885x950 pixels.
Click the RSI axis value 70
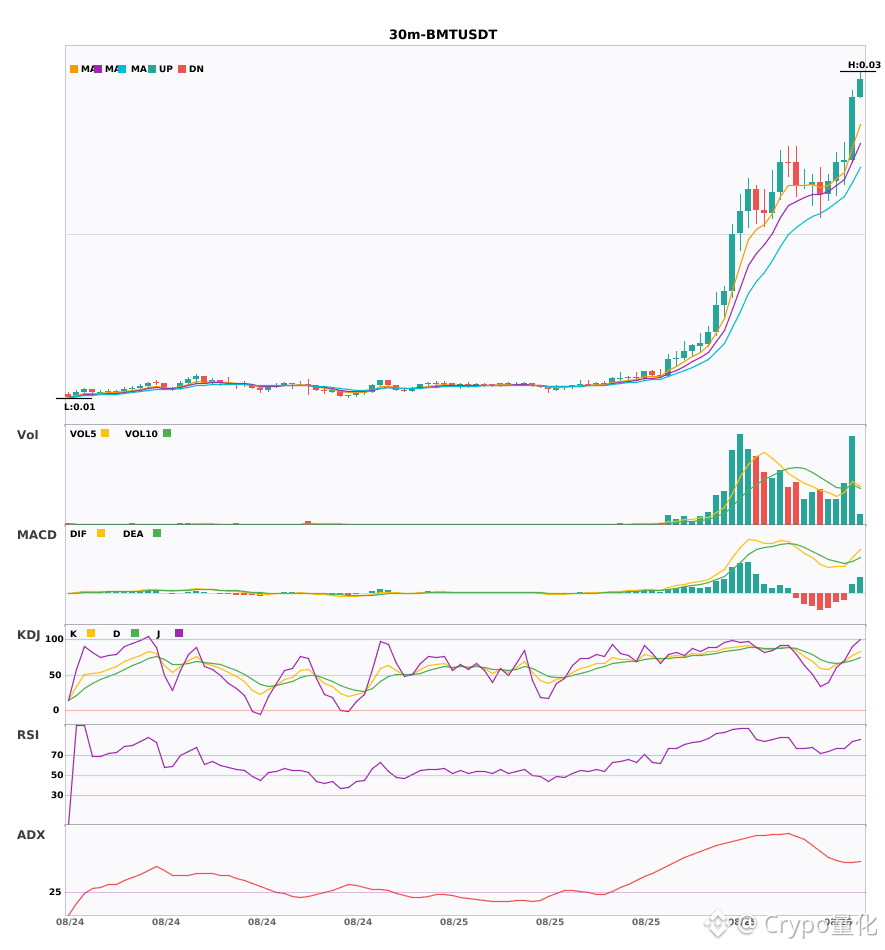pyautogui.click(x=58, y=755)
